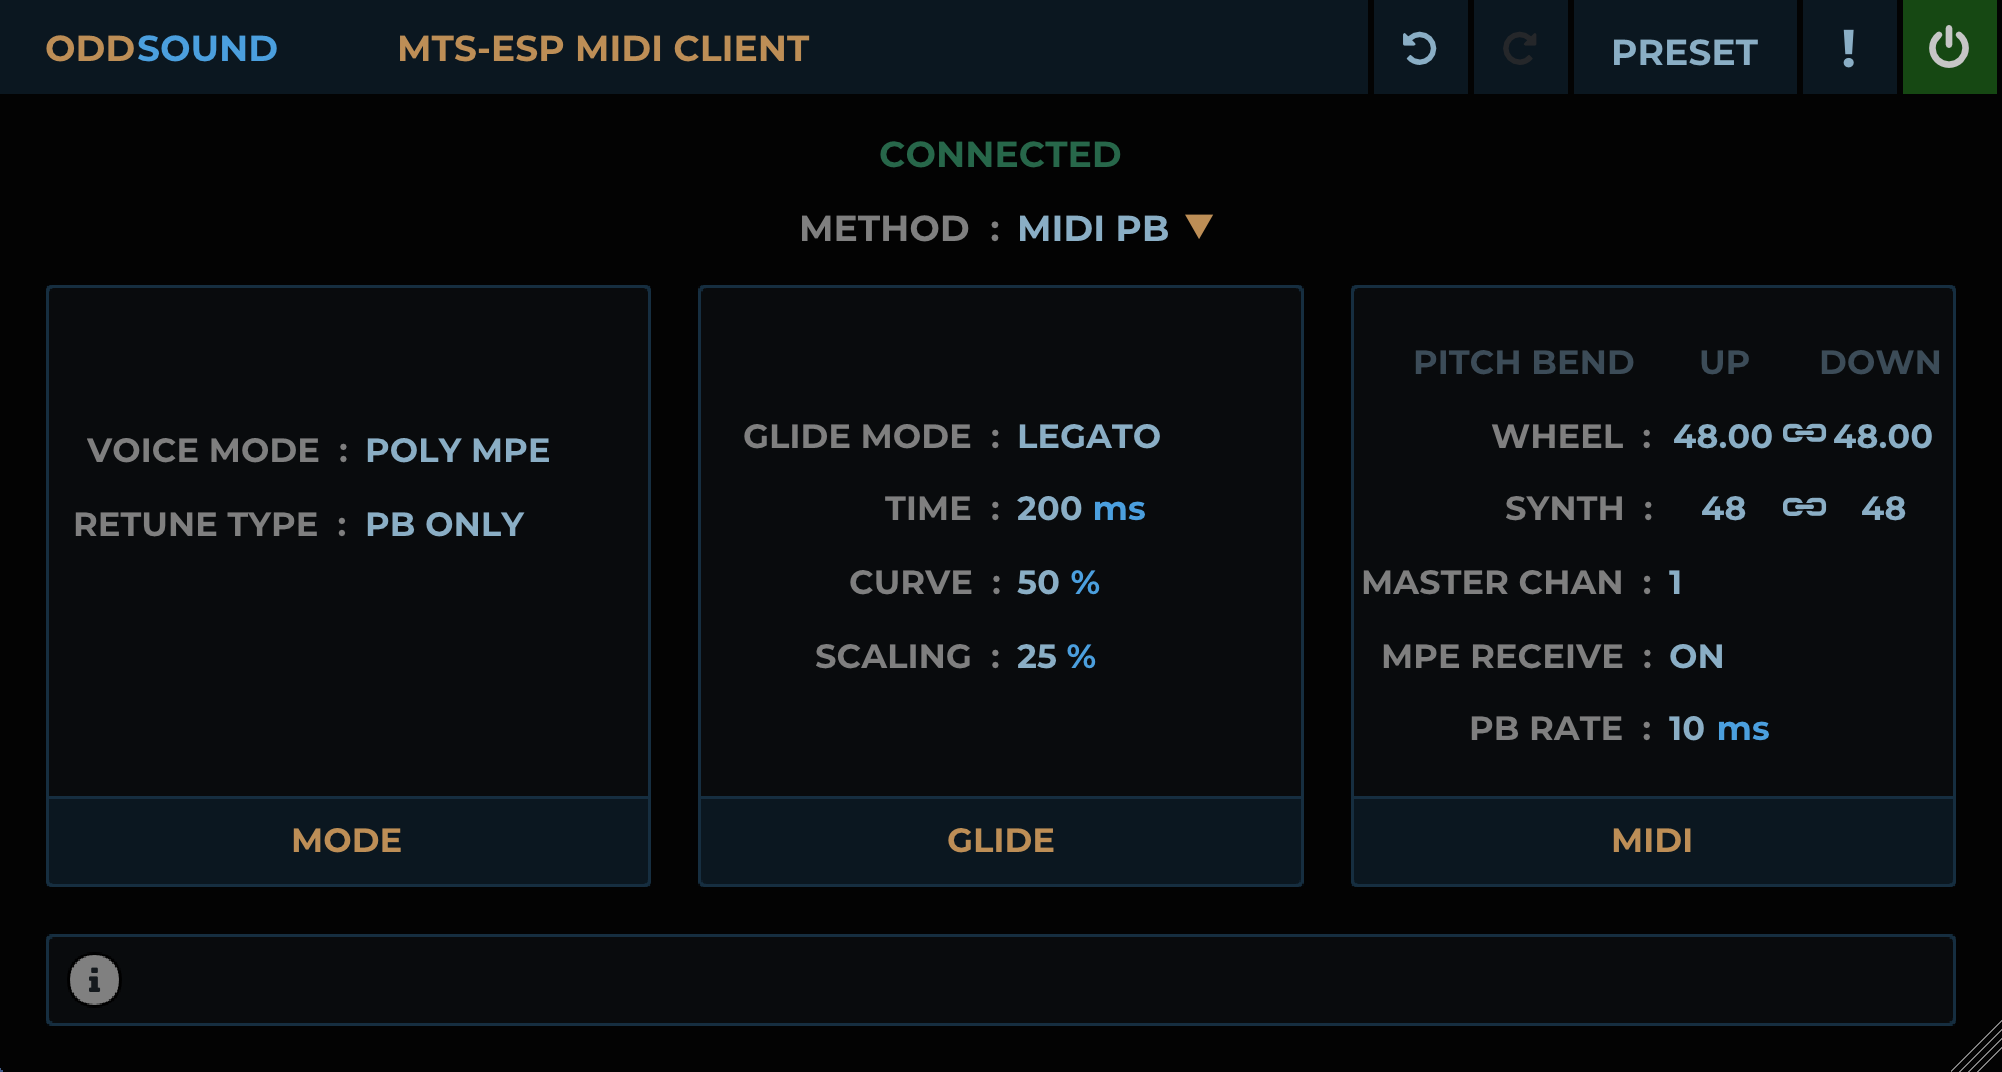The width and height of the screenshot is (2002, 1072).
Task: Click the info icon at bottom
Action: tap(94, 980)
